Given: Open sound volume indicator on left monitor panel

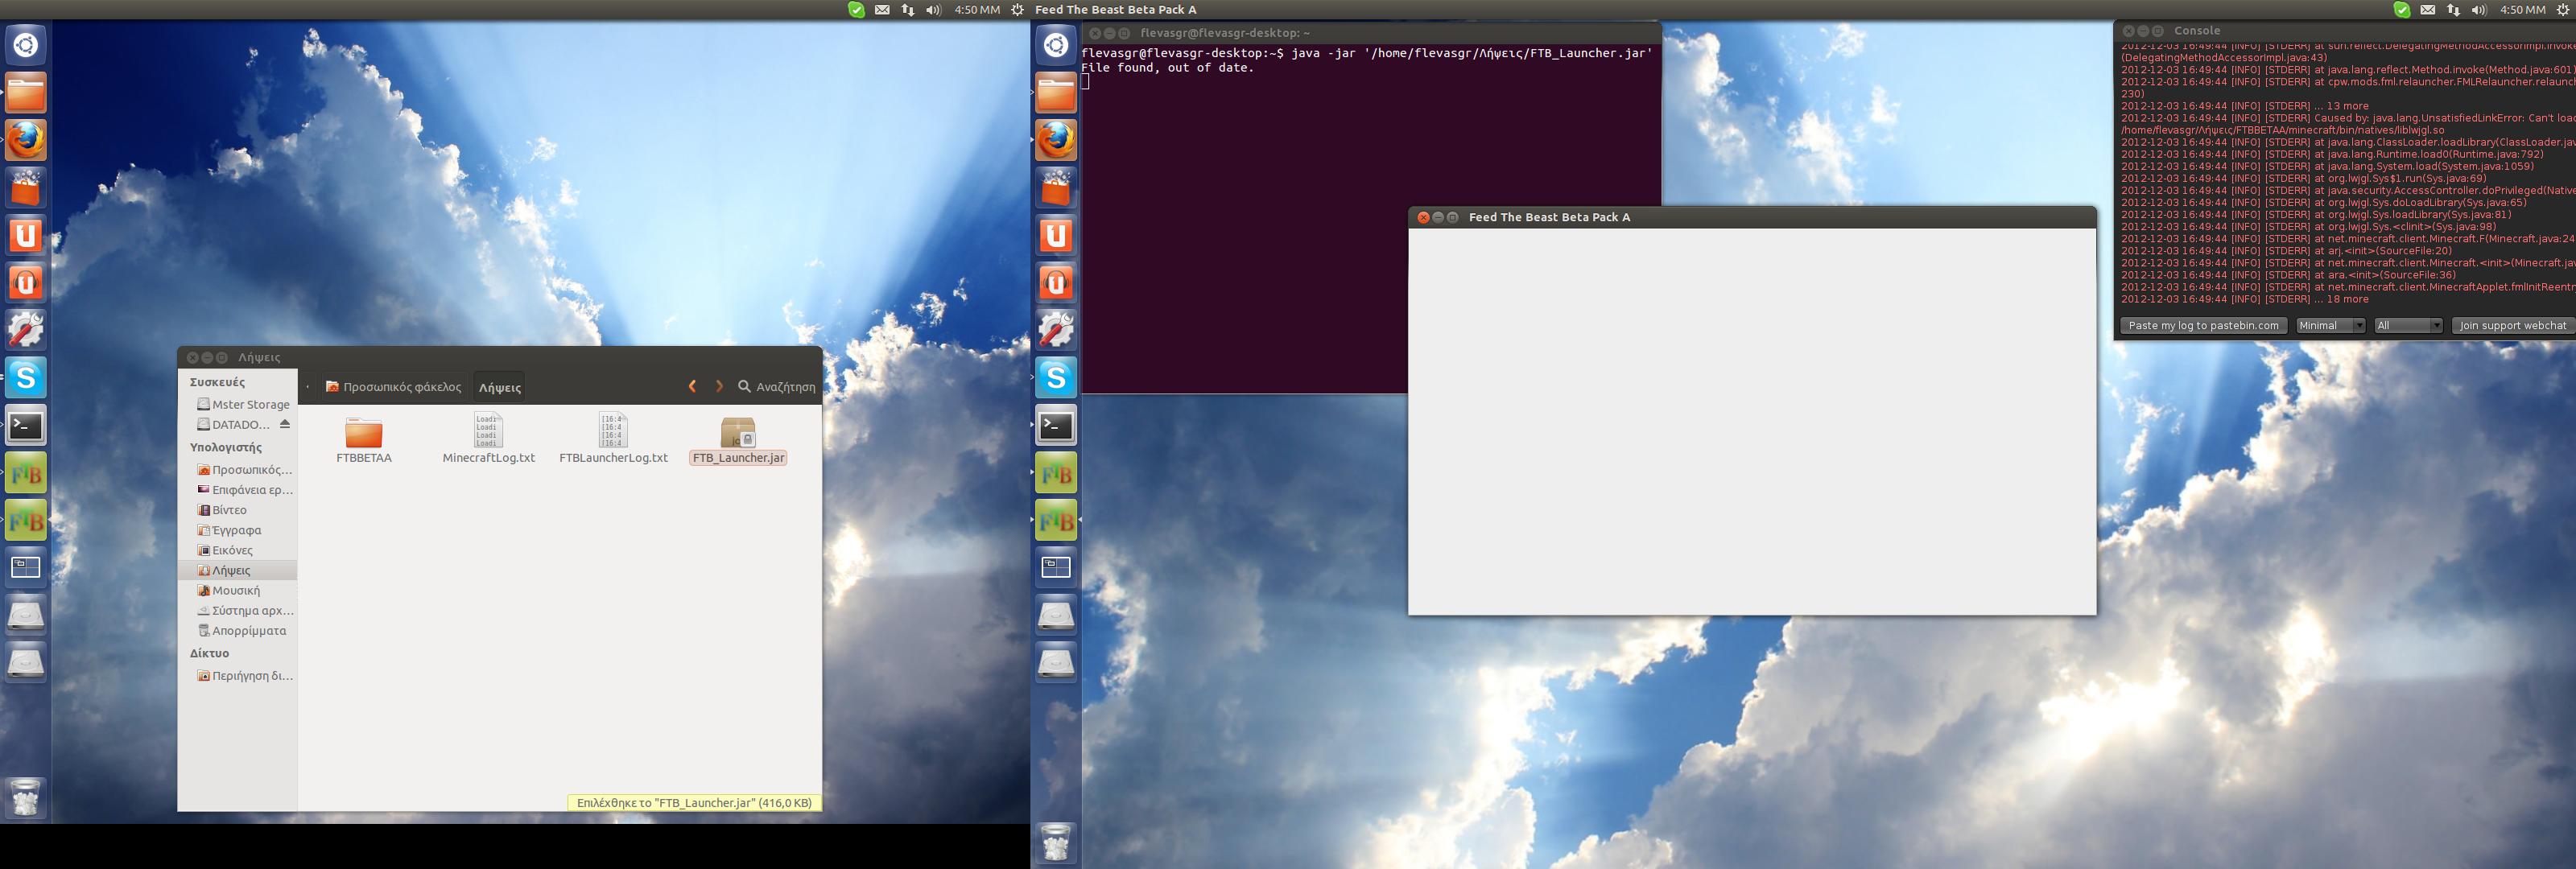Looking at the screenshot, I should (x=933, y=9).
